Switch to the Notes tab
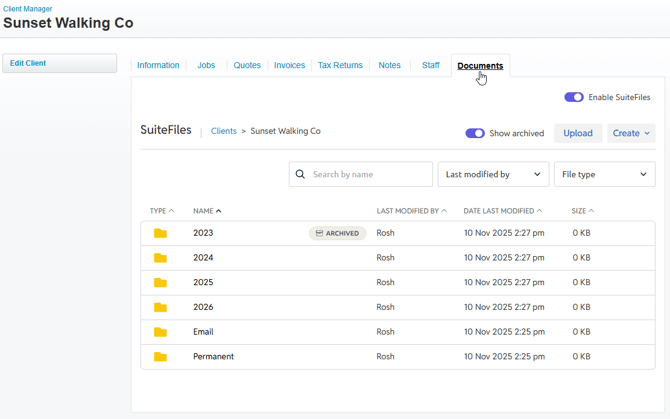This screenshot has width=670, height=419. (x=389, y=65)
